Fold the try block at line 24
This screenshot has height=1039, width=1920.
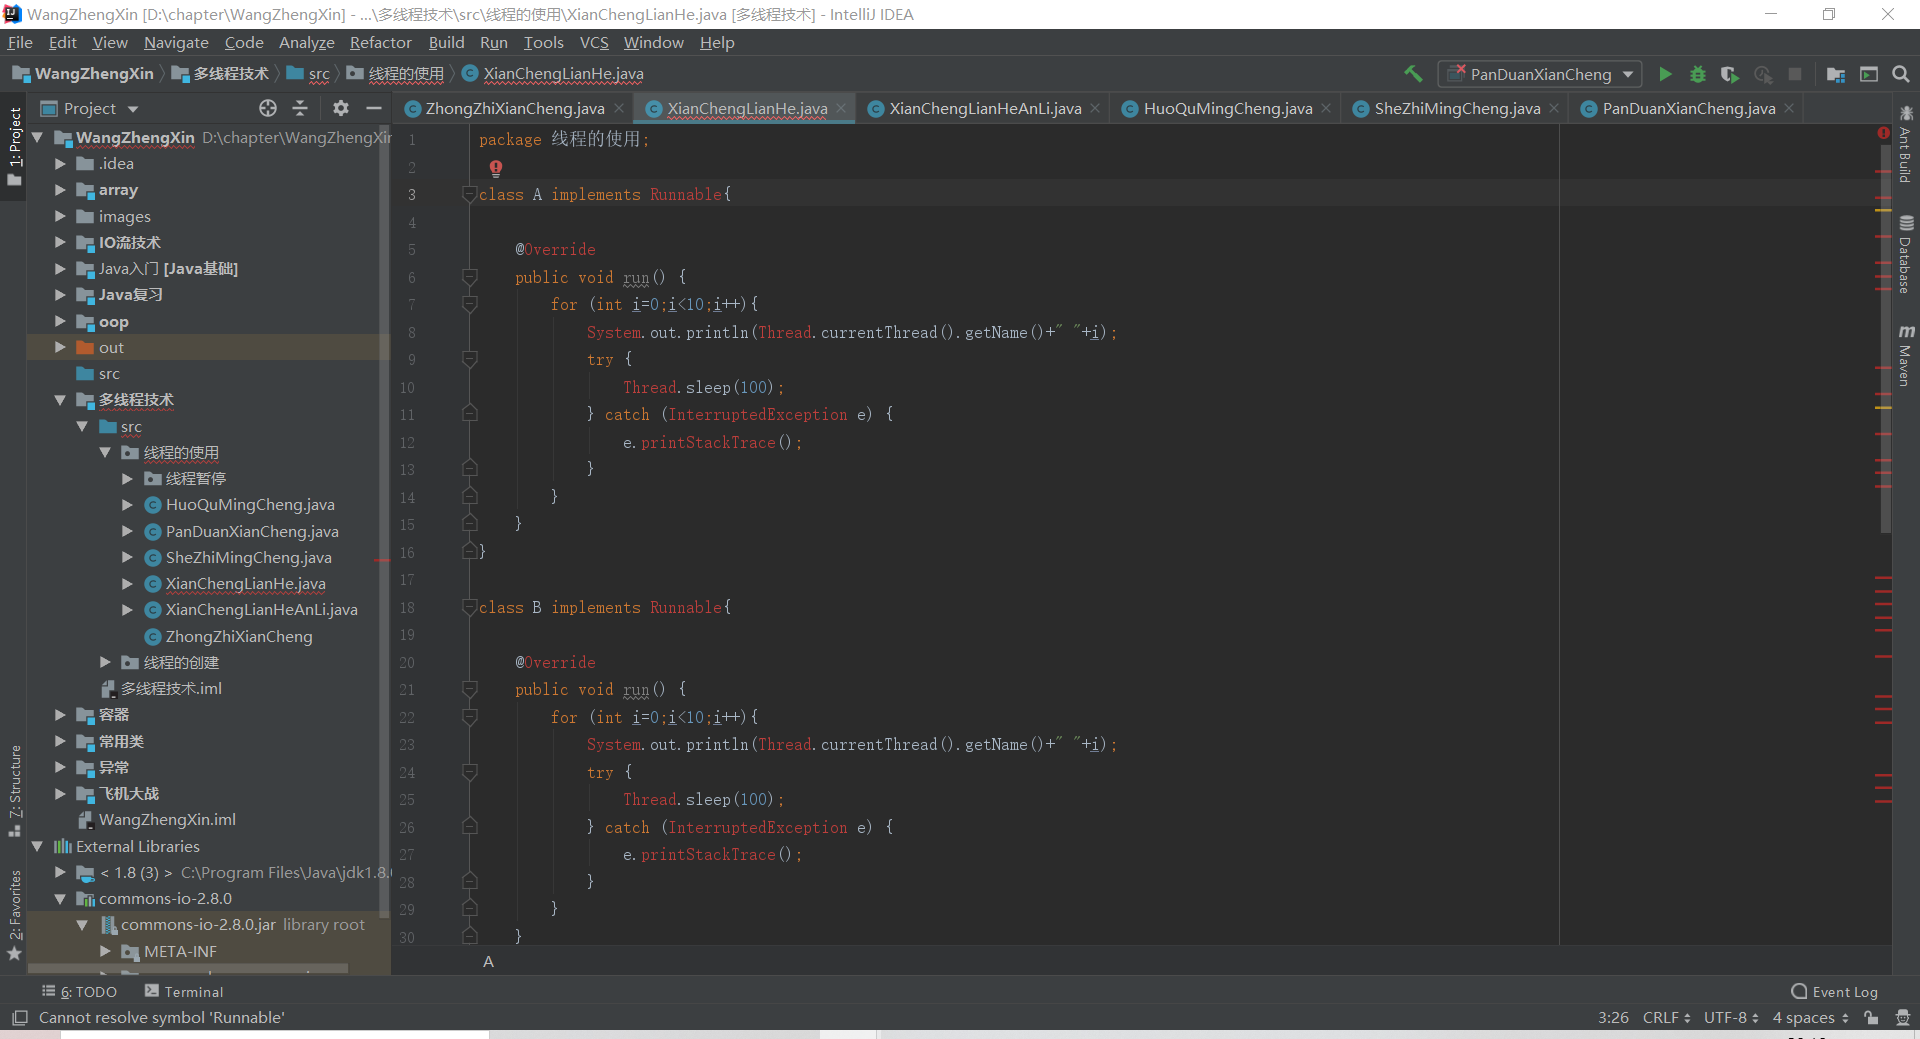coord(470,771)
